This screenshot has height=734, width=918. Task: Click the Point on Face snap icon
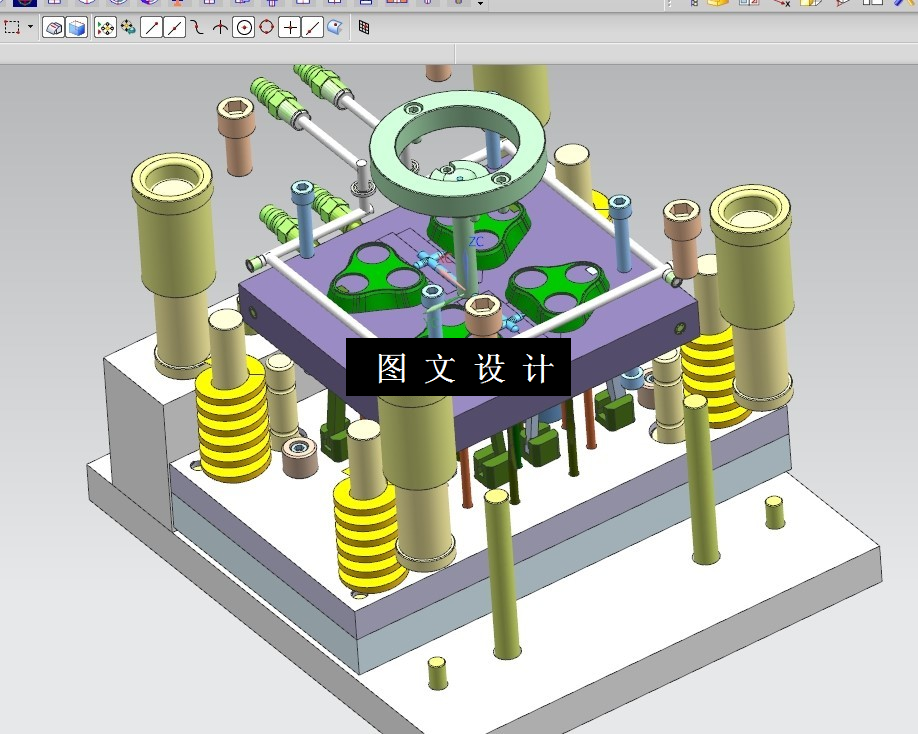335,28
